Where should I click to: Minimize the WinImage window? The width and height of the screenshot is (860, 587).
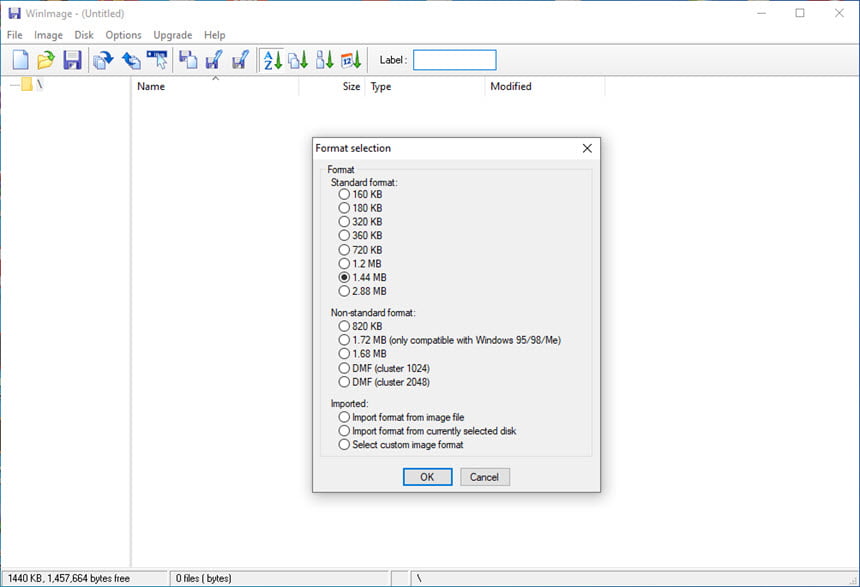point(761,13)
